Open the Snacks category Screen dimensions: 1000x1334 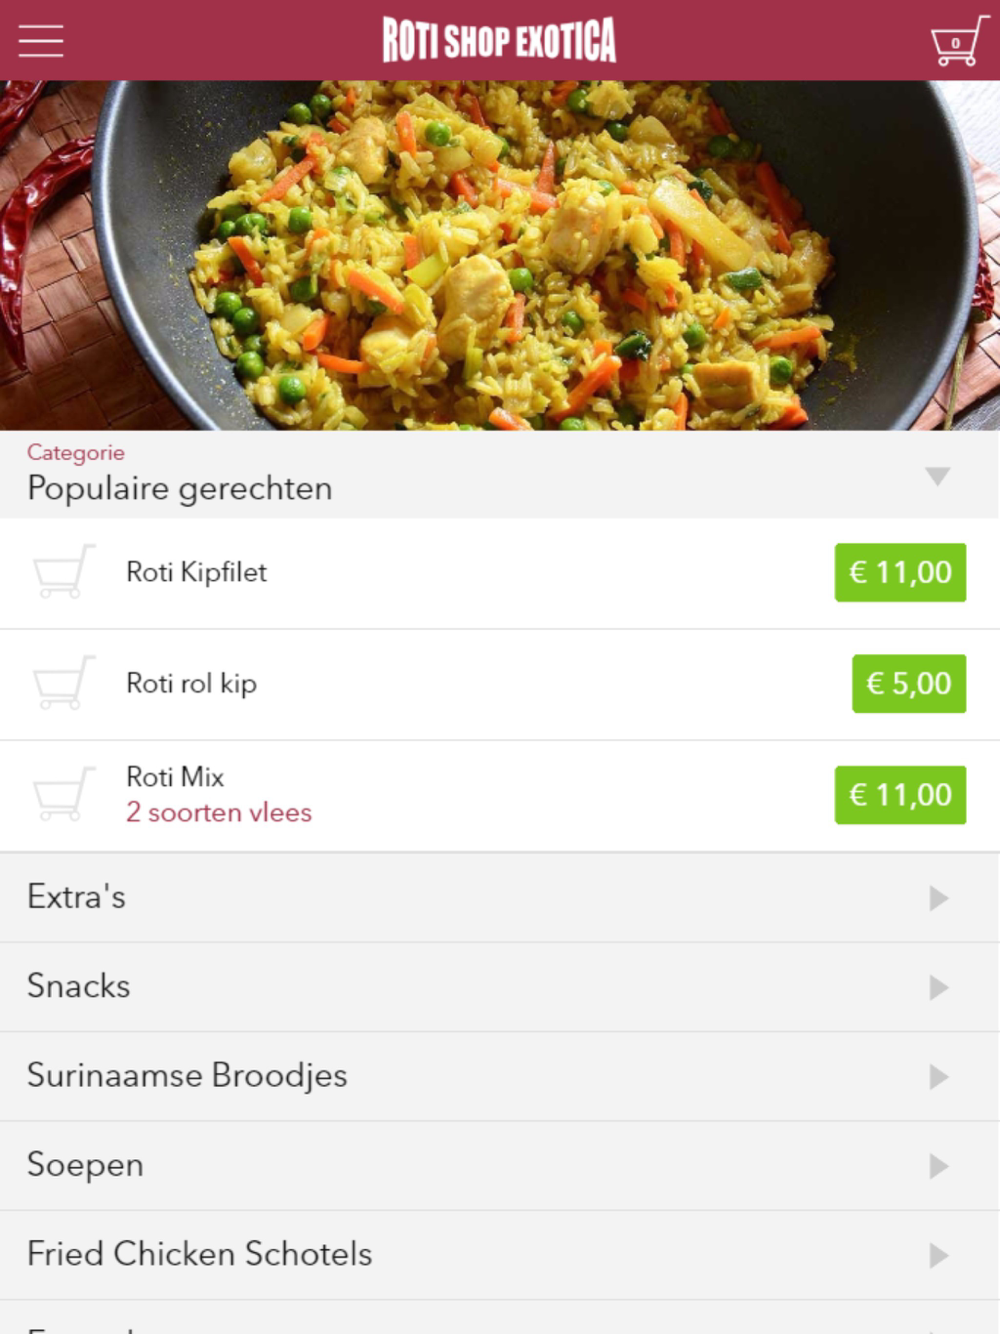[x=500, y=987]
